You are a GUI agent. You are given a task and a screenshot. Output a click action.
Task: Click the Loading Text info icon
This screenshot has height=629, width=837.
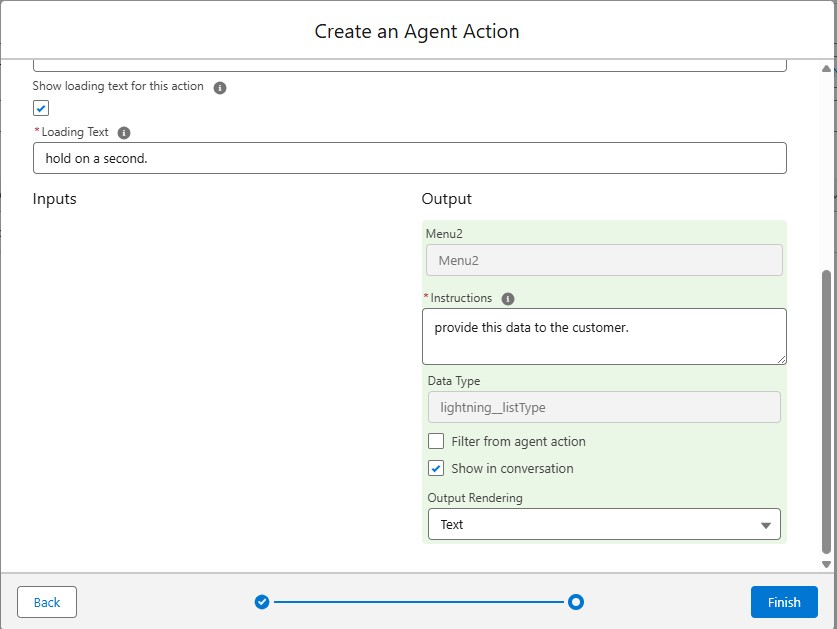pyautogui.click(x=124, y=132)
